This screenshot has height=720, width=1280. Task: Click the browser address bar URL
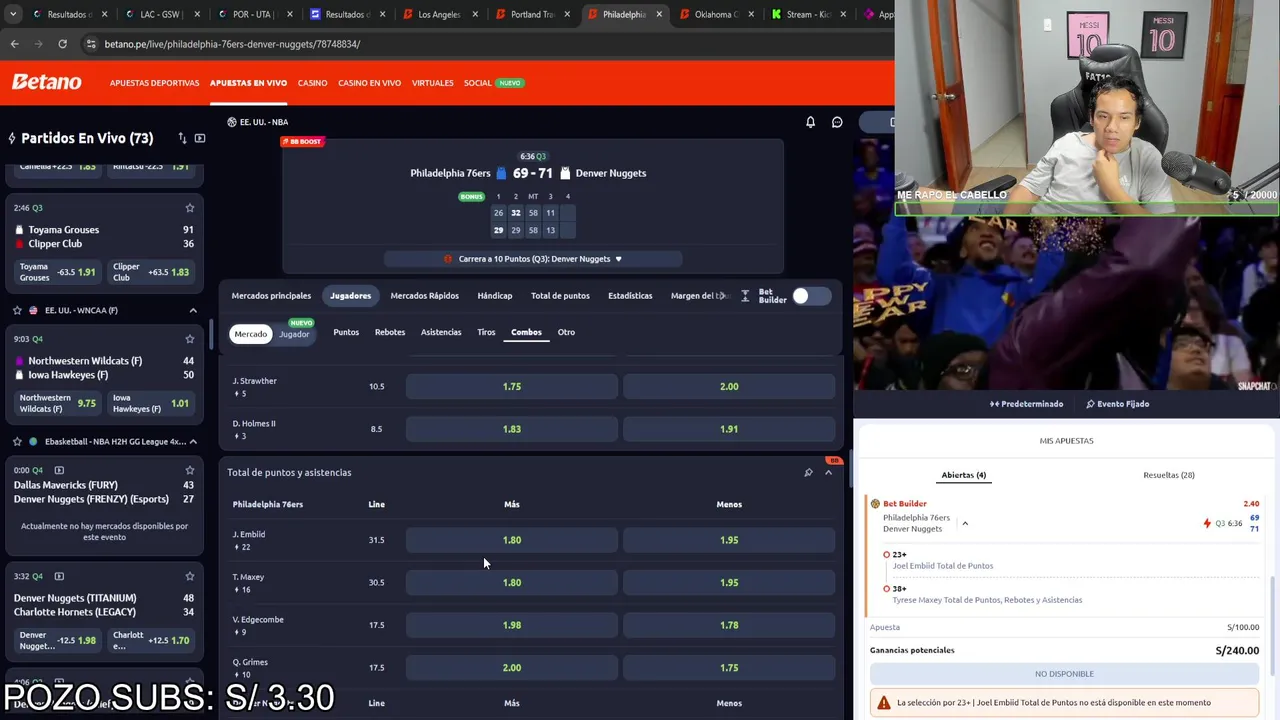pyautogui.click(x=232, y=44)
